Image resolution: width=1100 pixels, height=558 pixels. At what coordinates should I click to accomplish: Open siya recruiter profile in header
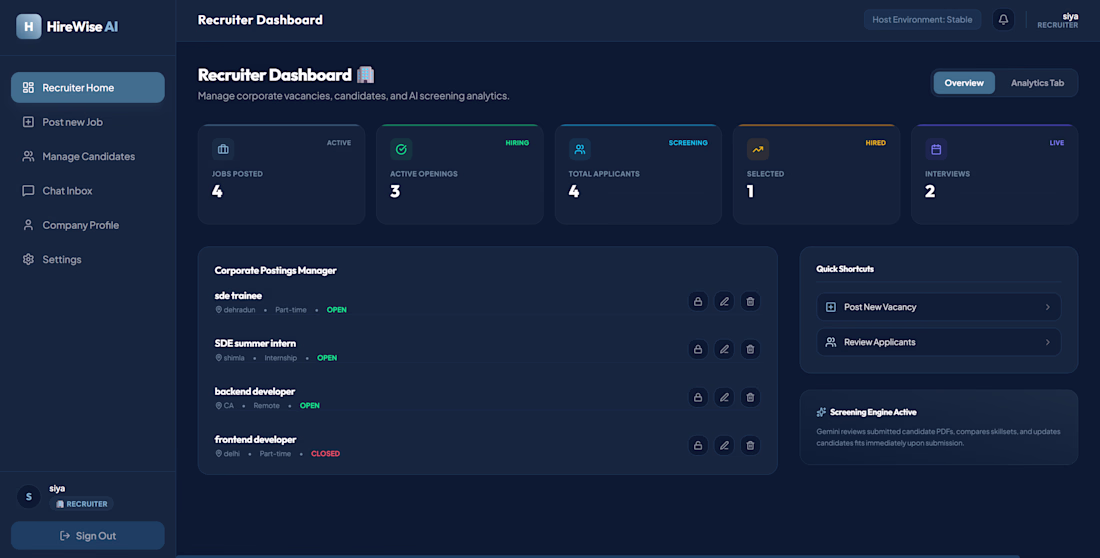pyautogui.click(x=1058, y=20)
